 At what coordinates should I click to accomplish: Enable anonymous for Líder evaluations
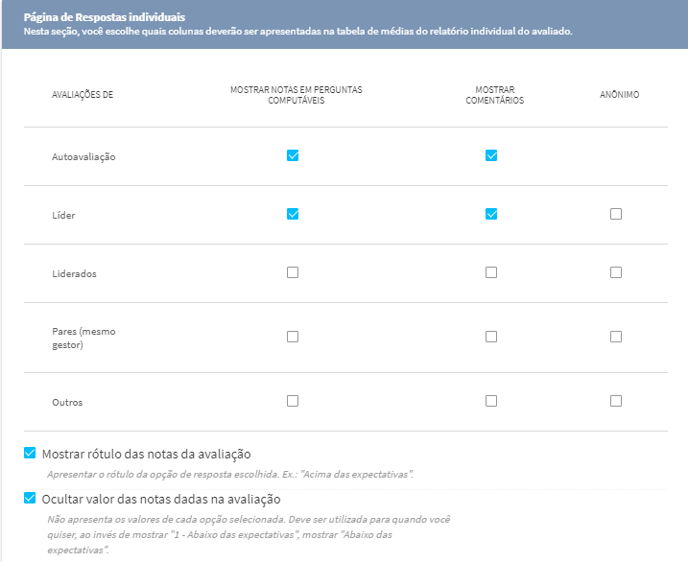point(616,214)
